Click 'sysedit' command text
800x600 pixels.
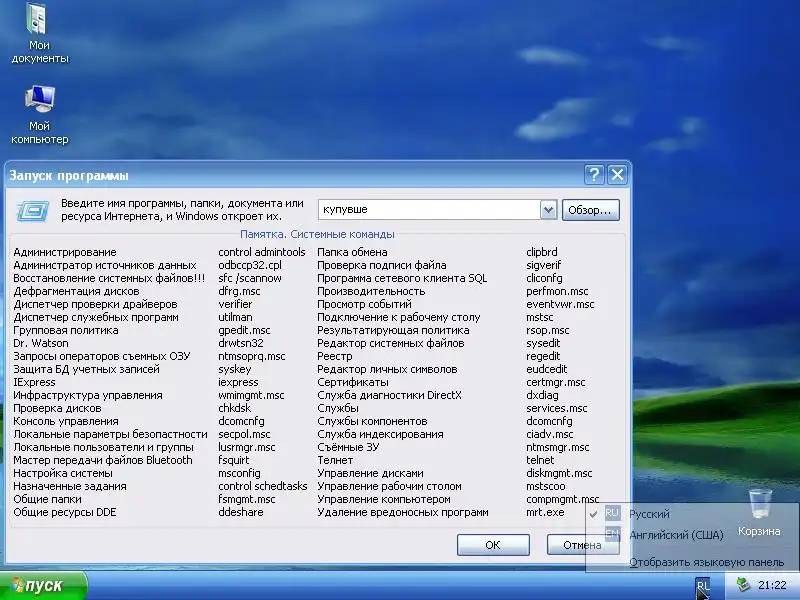click(543, 343)
